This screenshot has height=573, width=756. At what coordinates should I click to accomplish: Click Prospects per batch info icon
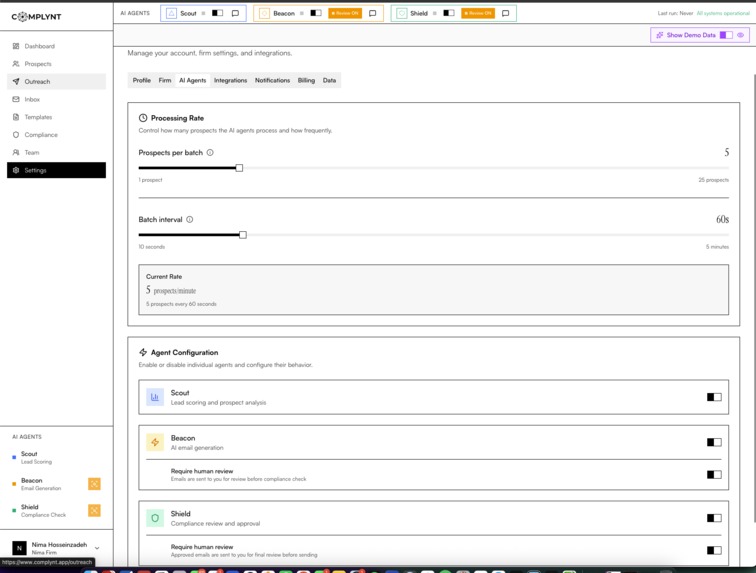tap(210, 152)
